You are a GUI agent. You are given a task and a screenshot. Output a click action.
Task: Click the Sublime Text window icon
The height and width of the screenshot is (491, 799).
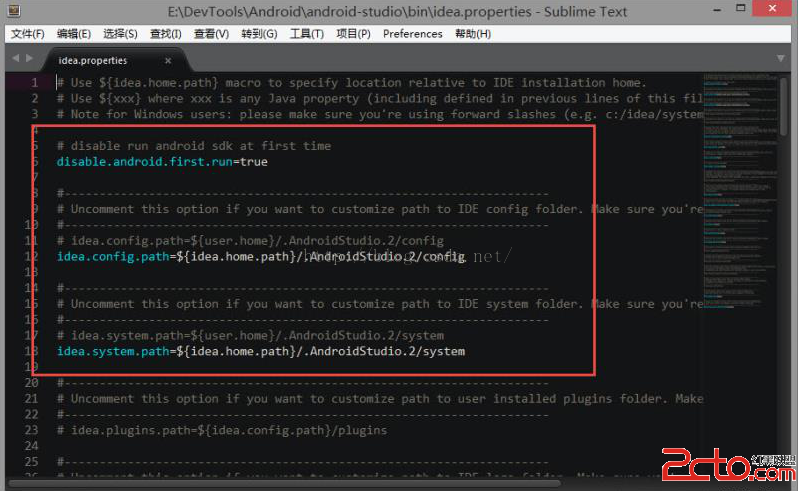[14, 10]
